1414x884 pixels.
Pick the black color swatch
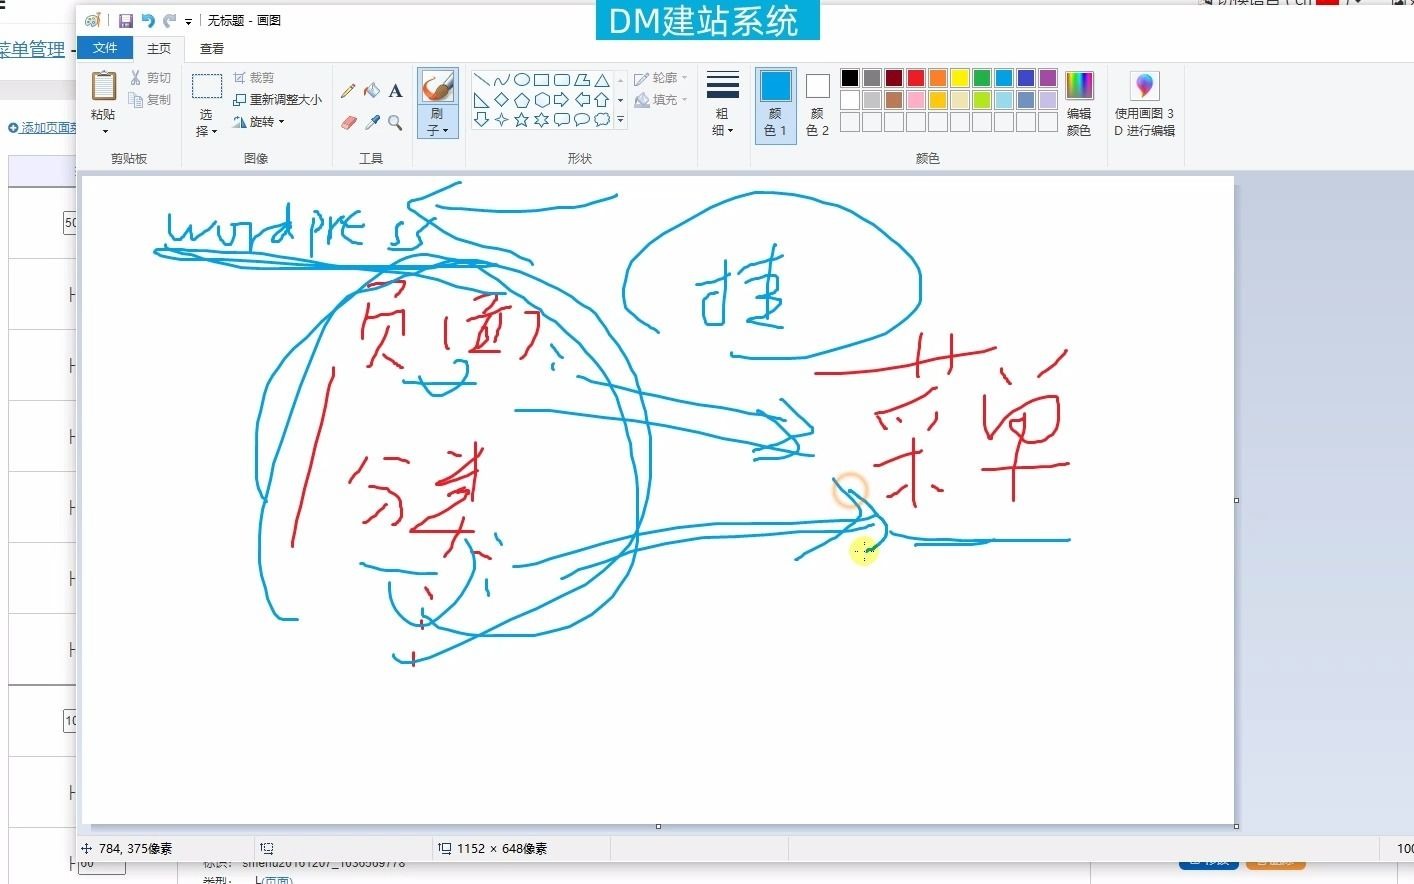pyautogui.click(x=850, y=78)
